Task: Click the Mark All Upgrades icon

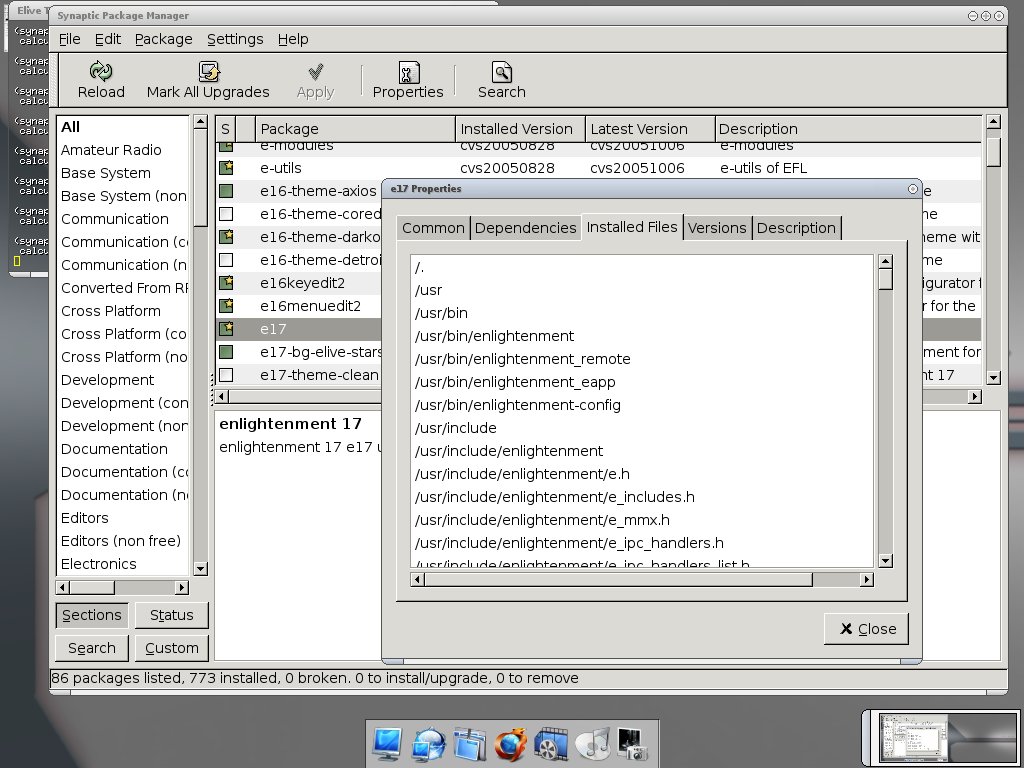Action: 209,71
